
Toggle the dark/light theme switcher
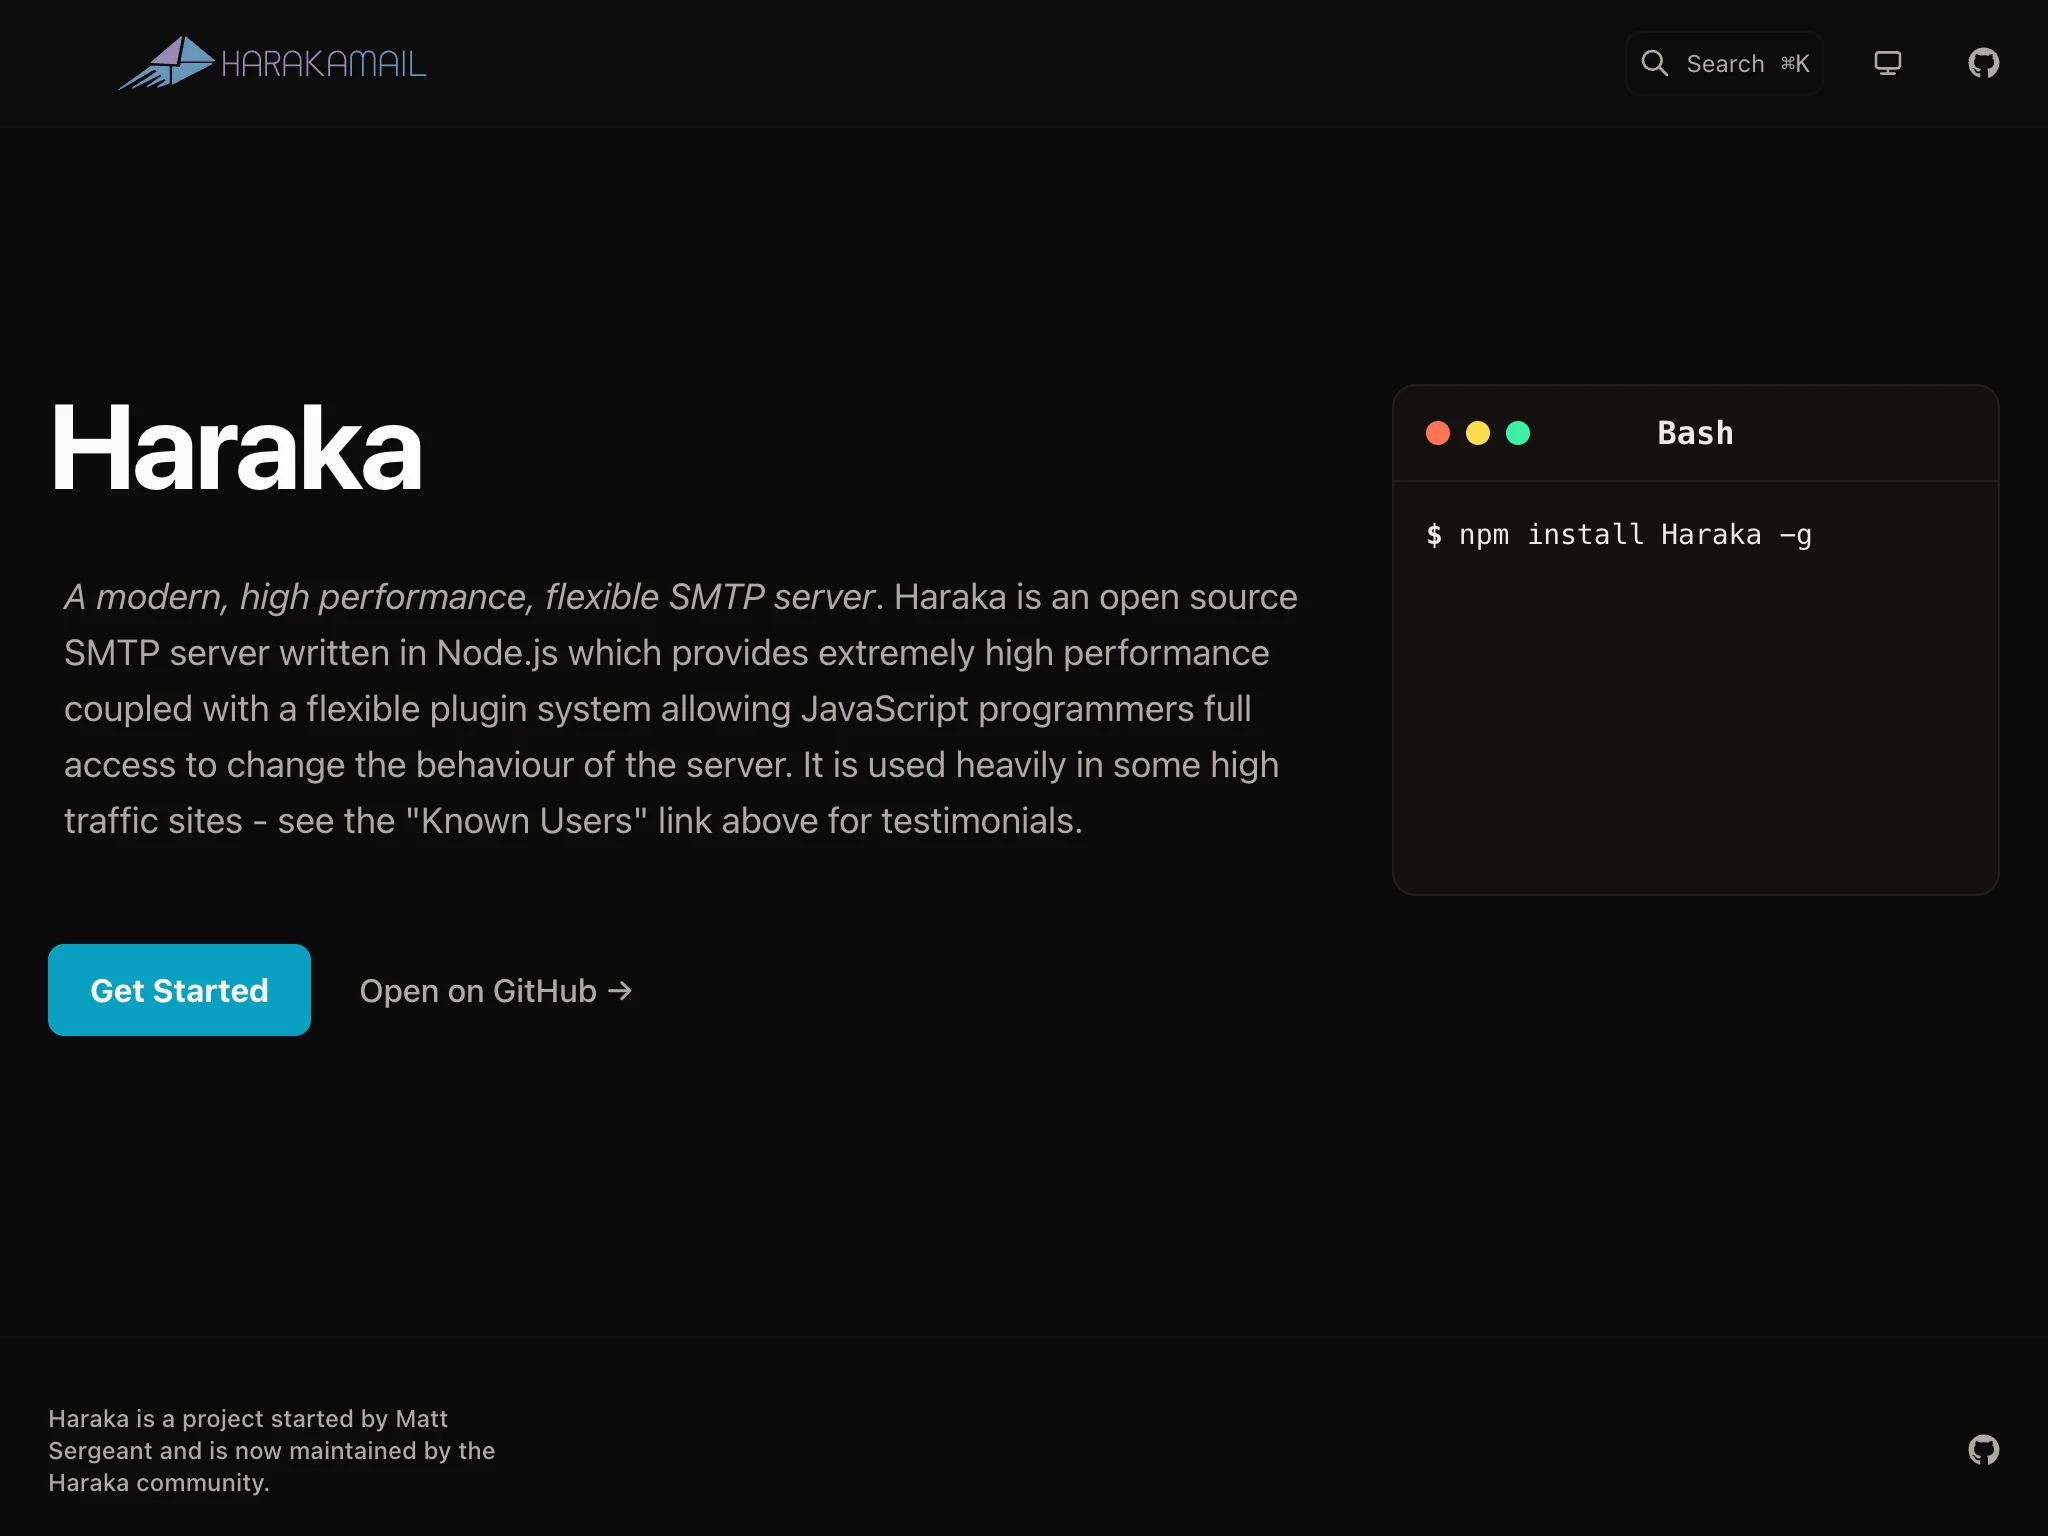pyautogui.click(x=1888, y=63)
